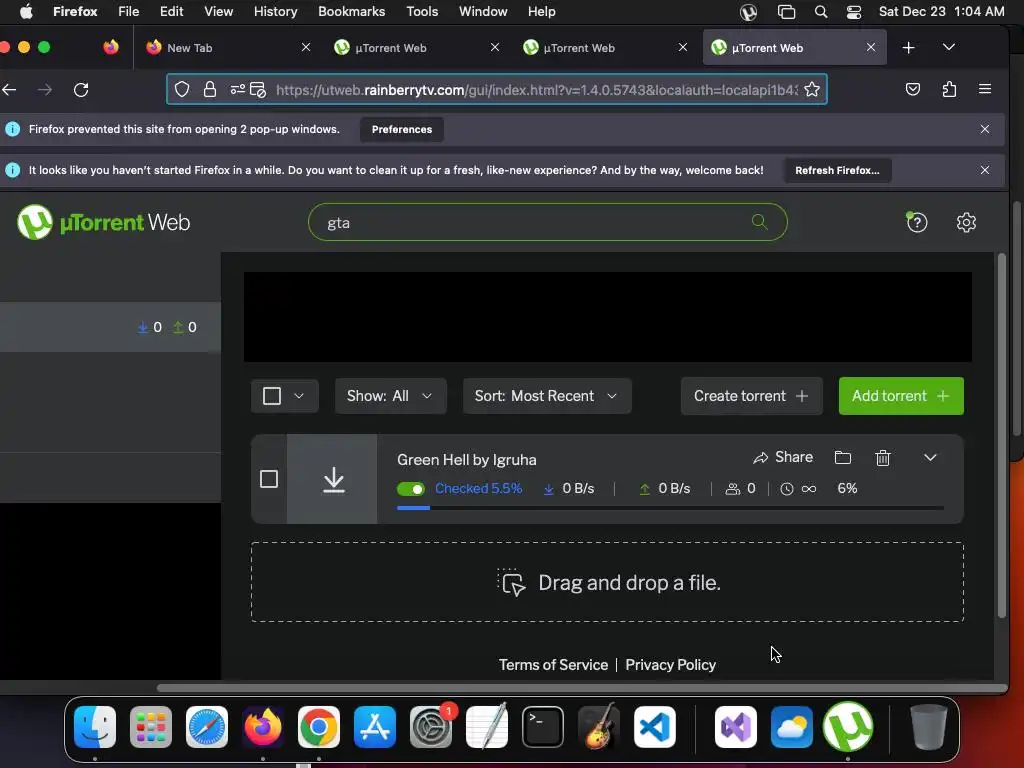
Task: Open the select-all dropdown arrow
Action: (x=299, y=396)
